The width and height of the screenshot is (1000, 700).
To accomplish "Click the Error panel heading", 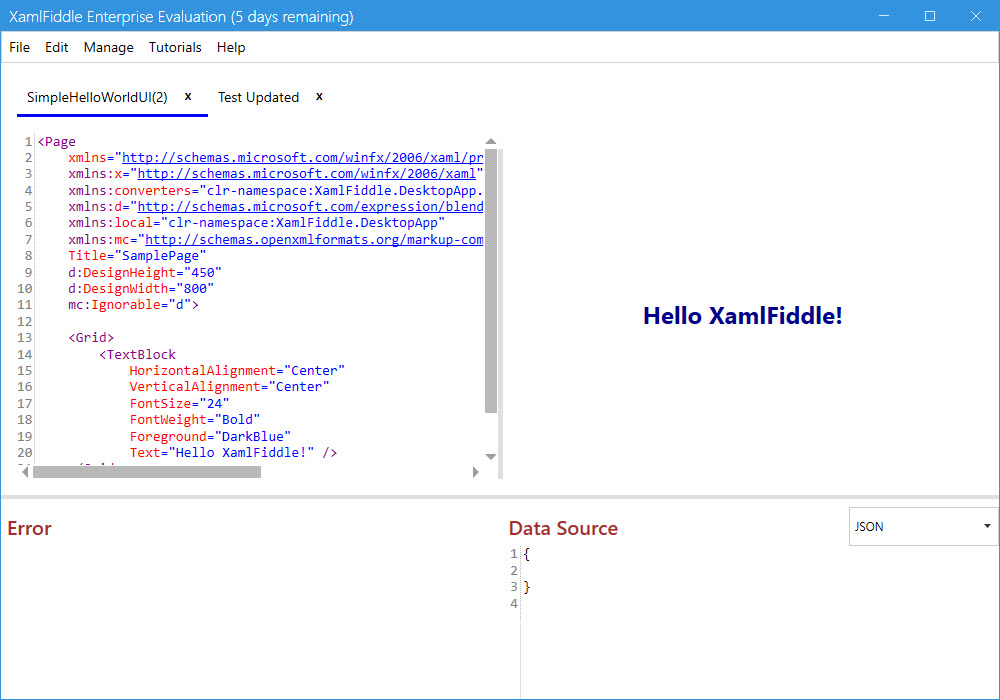I will [29, 528].
